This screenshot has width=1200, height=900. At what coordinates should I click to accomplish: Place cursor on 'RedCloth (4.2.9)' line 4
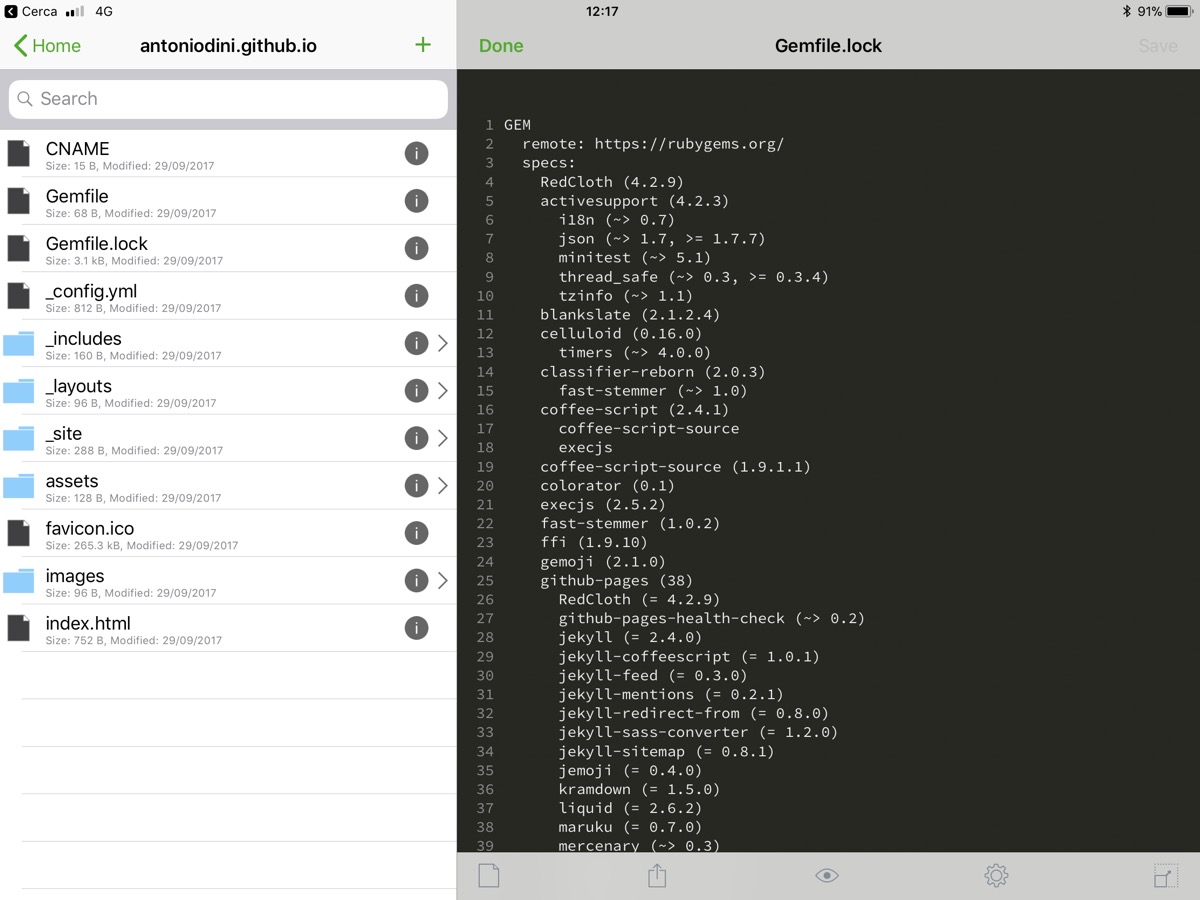612,182
